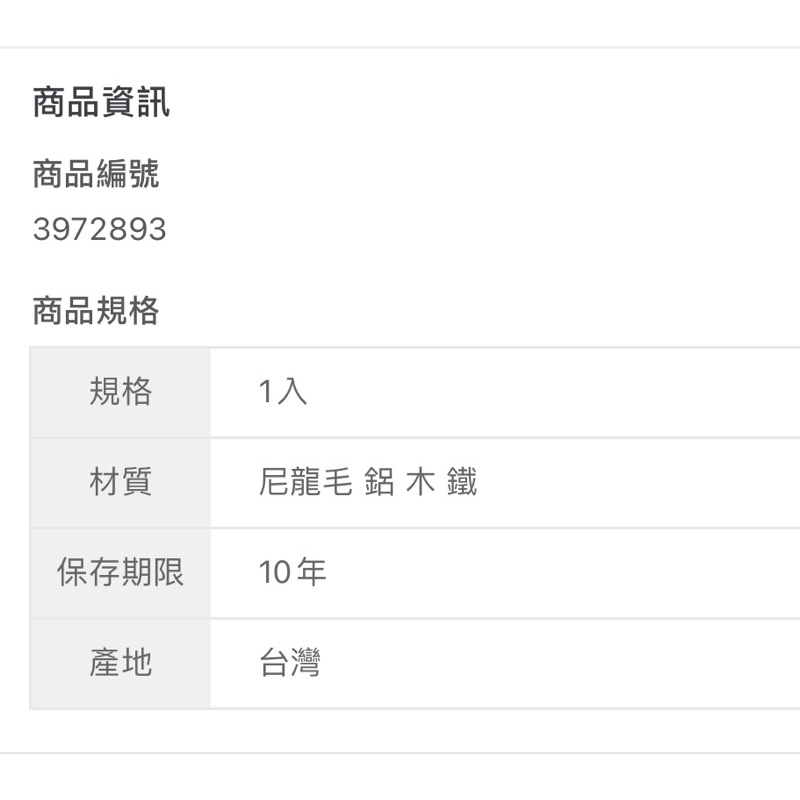
Task: Click the 保存期限 header cell
Action: 121,573
